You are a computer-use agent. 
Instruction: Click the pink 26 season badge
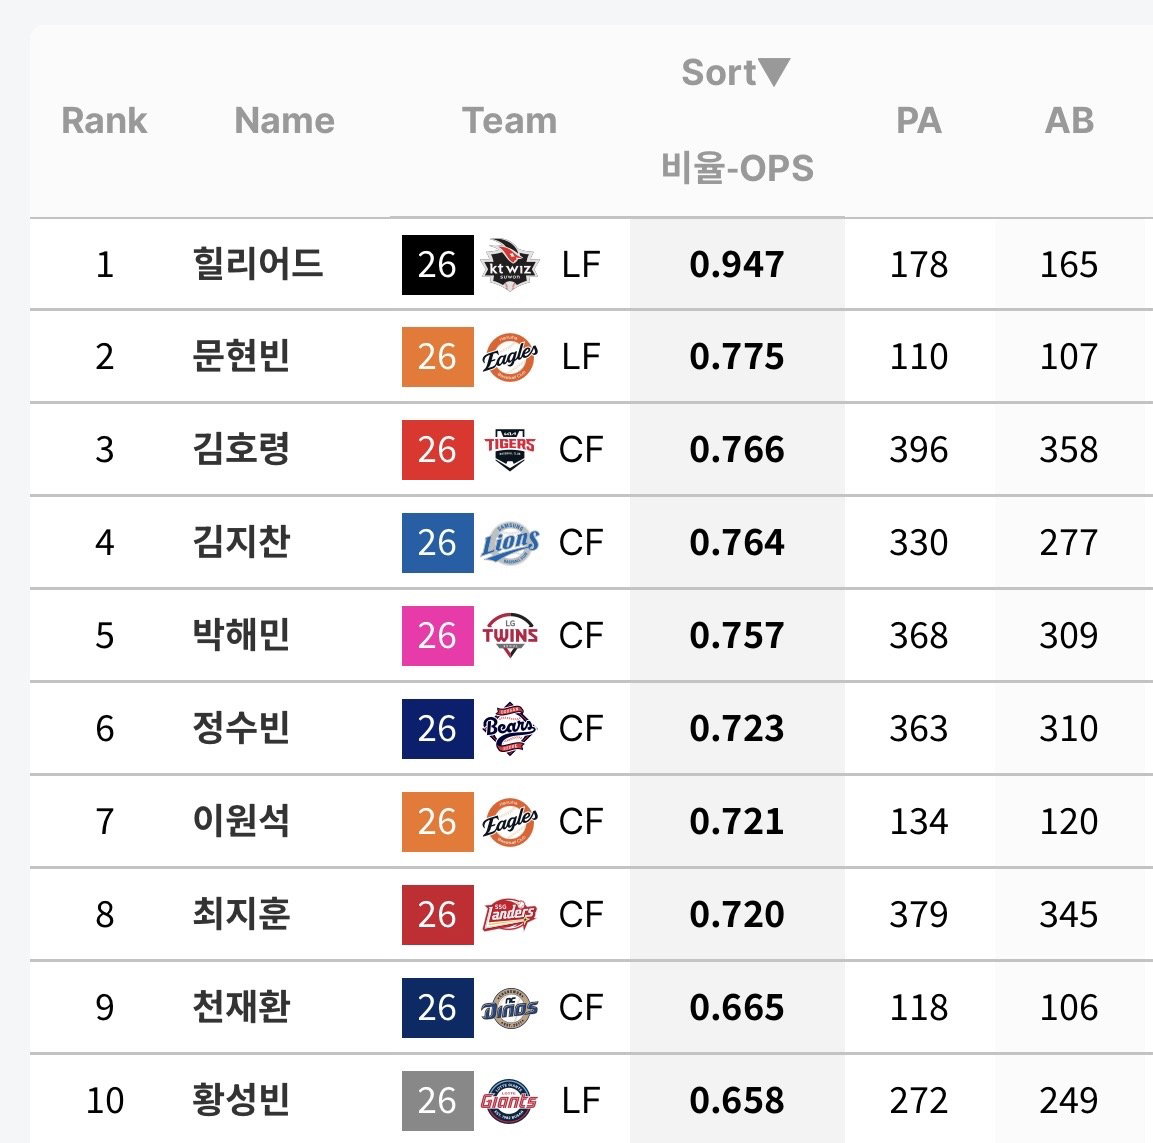coord(438,635)
